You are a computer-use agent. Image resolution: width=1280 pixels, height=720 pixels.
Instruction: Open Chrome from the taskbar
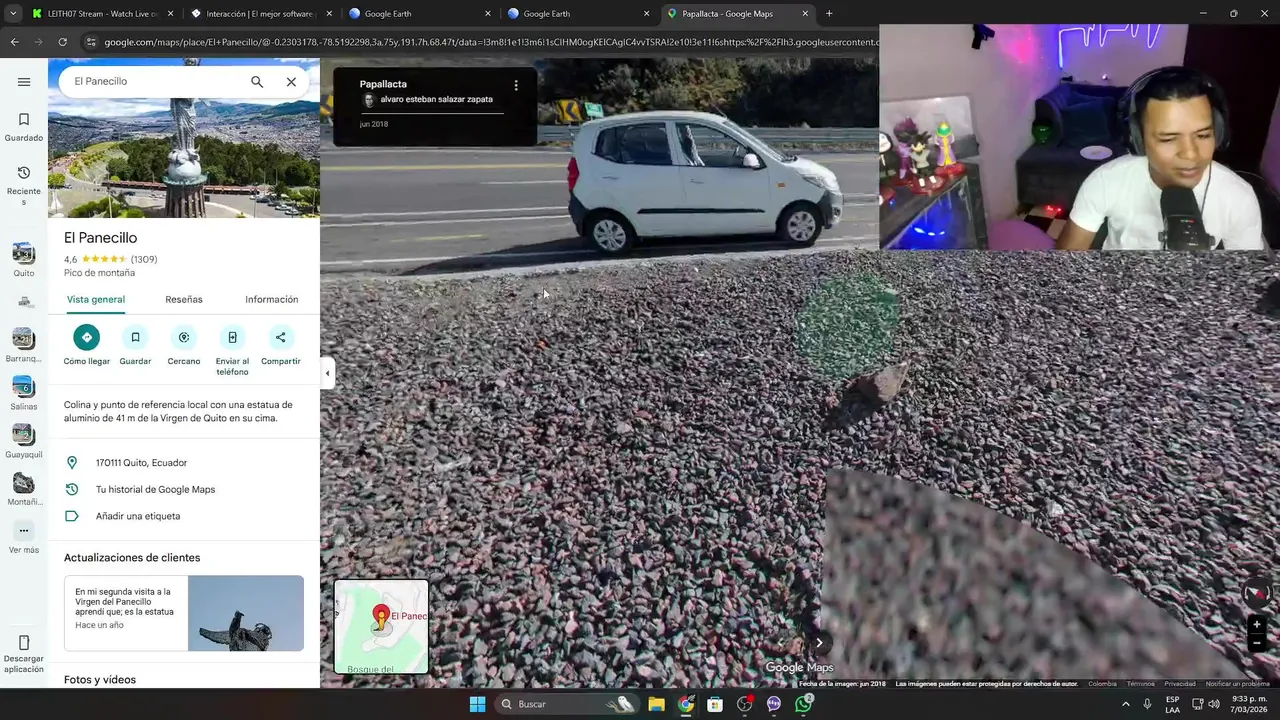(686, 704)
